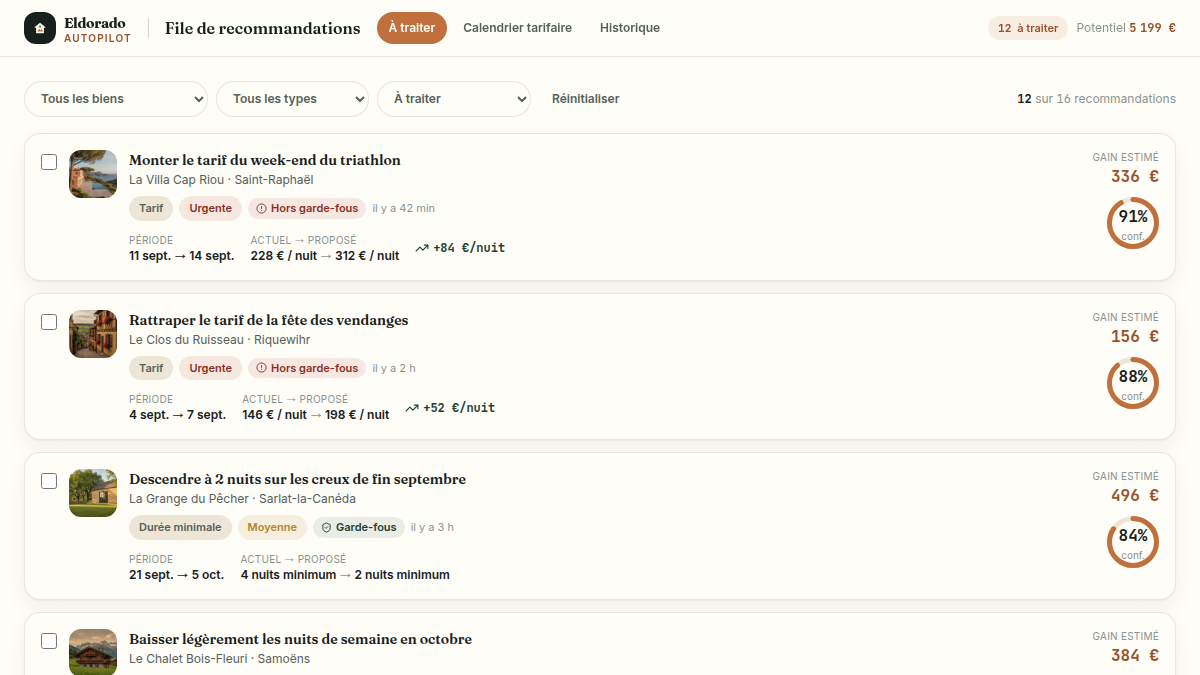Screen dimensions: 1200x675
Task: Click the Tarif tag on the vendanges card
Action: click(x=151, y=368)
